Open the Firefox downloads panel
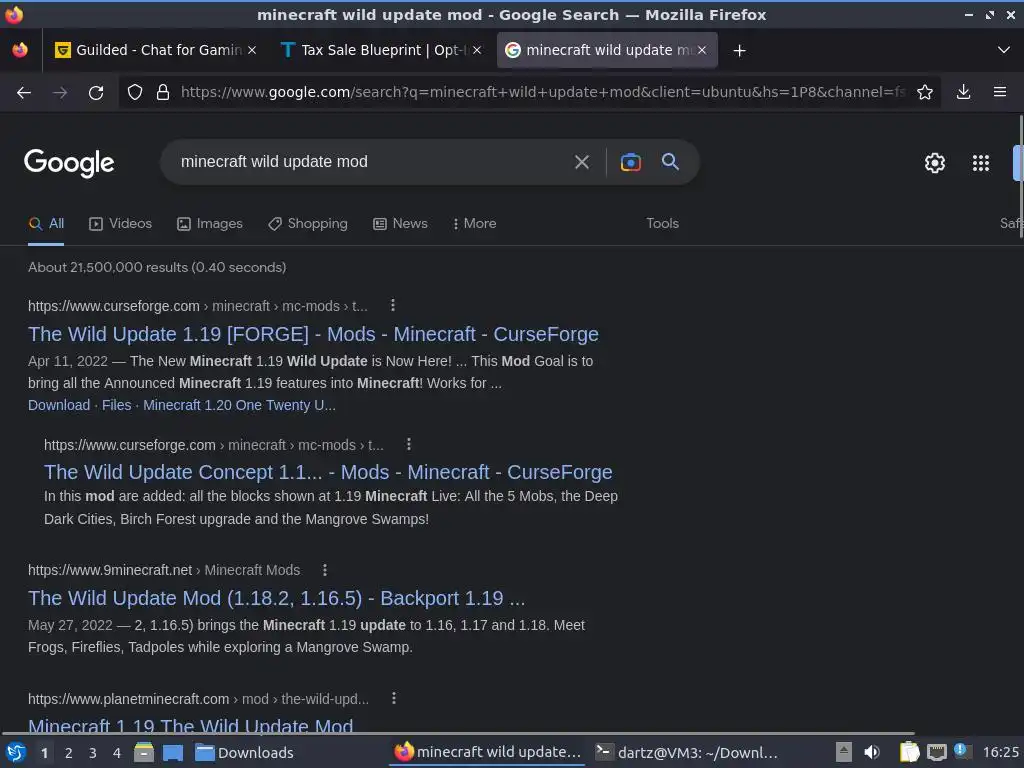This screenshot has height=768, width=1024. [963, 92]
